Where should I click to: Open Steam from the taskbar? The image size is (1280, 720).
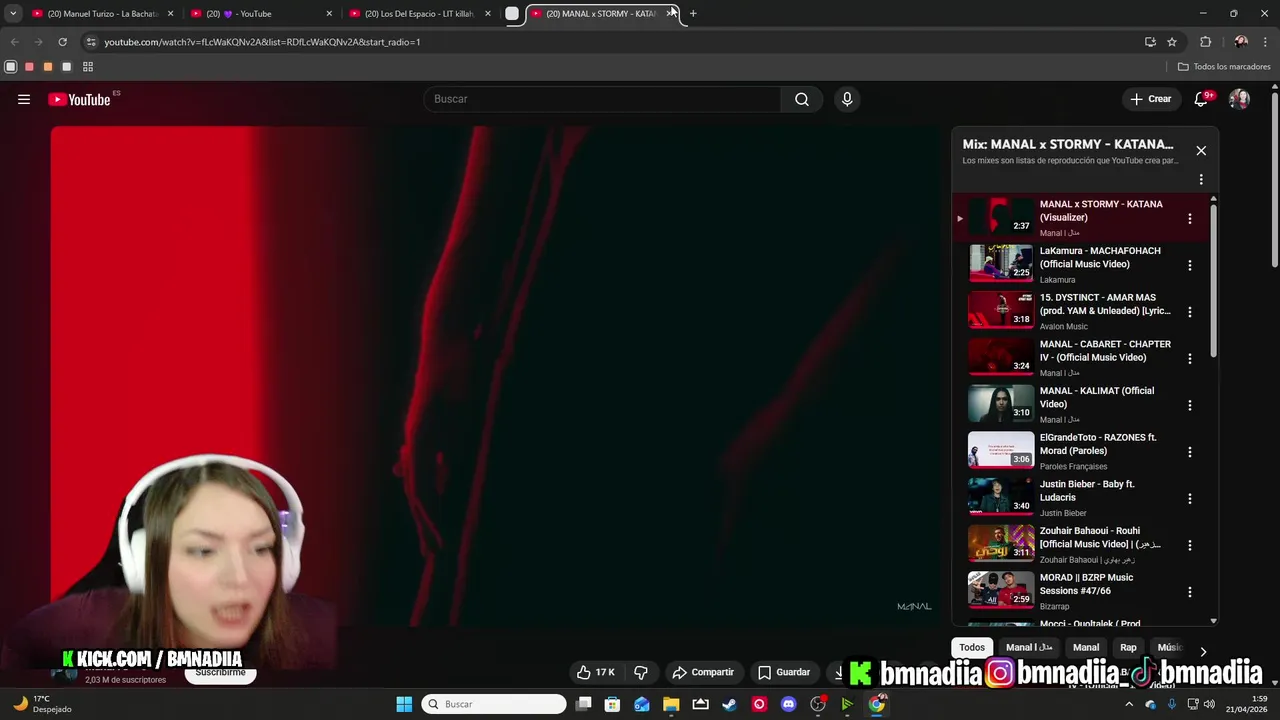tap(730, 704)
